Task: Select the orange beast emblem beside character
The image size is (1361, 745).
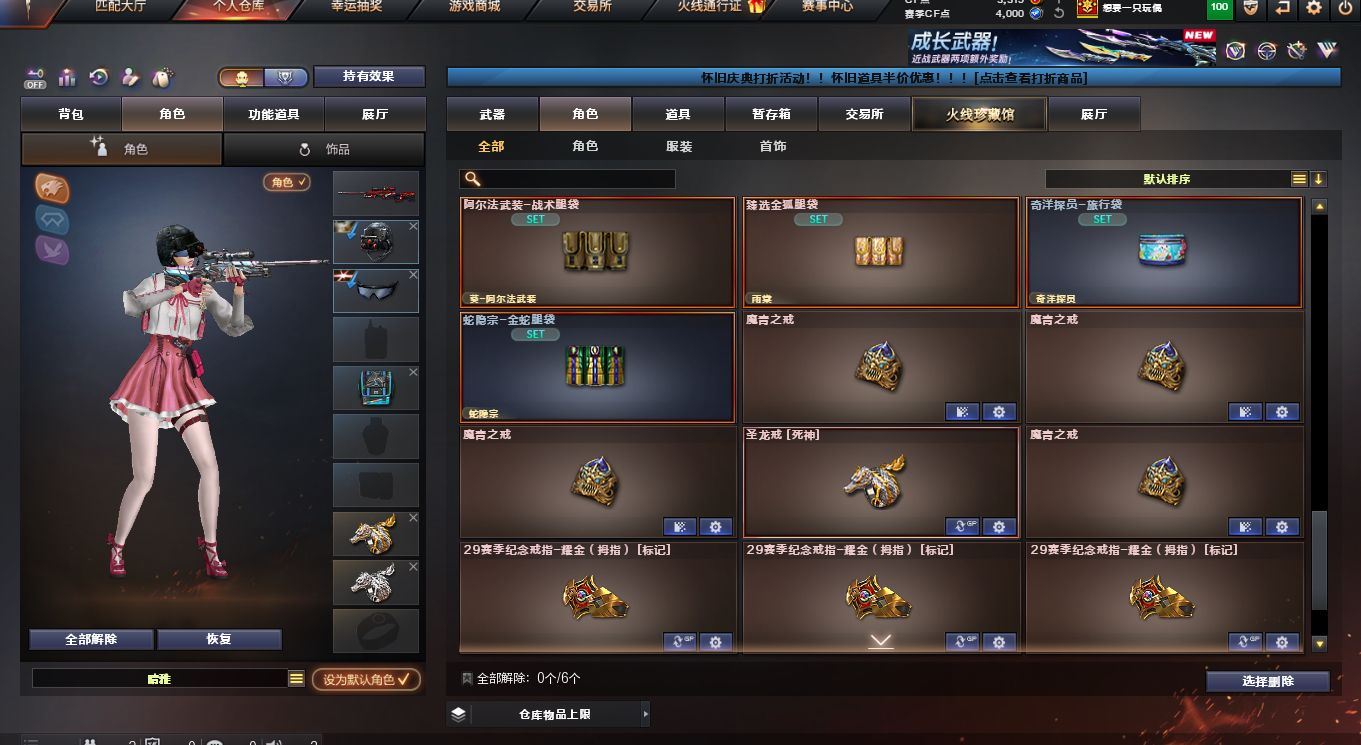Action: click(x=53, y=188)
